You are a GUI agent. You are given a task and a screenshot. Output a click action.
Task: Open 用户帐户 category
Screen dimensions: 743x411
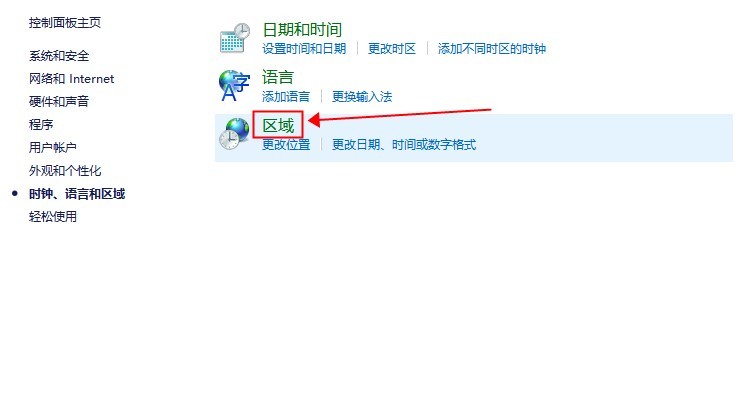[x=53, y=147]
